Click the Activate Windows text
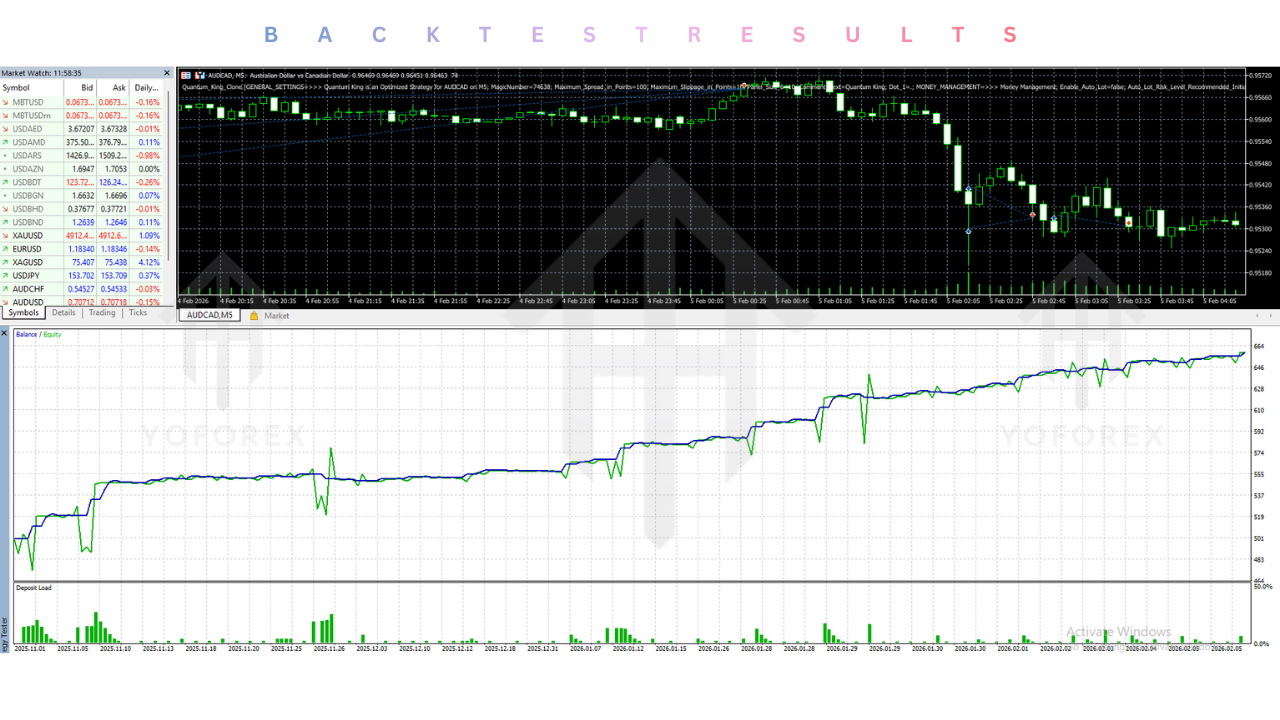This screenshot has width=1280, height=720. coord(1119,632)
